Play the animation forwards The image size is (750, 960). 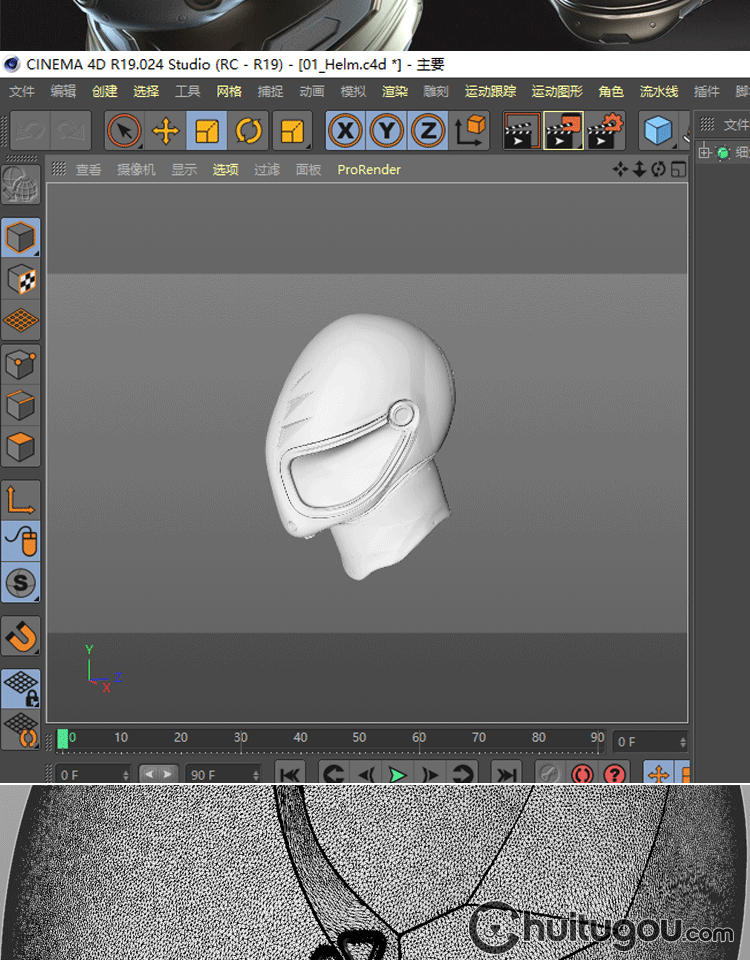coord(398,773)
